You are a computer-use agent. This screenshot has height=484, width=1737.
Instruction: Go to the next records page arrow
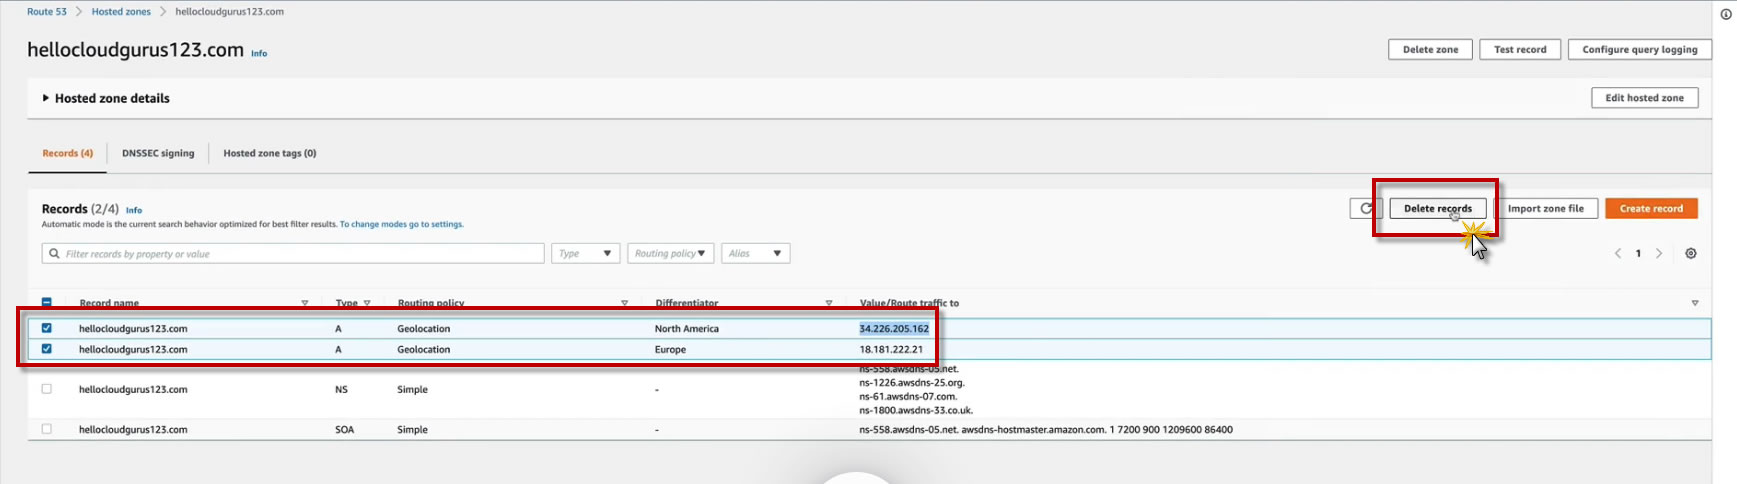click(x=1659, y=254)
